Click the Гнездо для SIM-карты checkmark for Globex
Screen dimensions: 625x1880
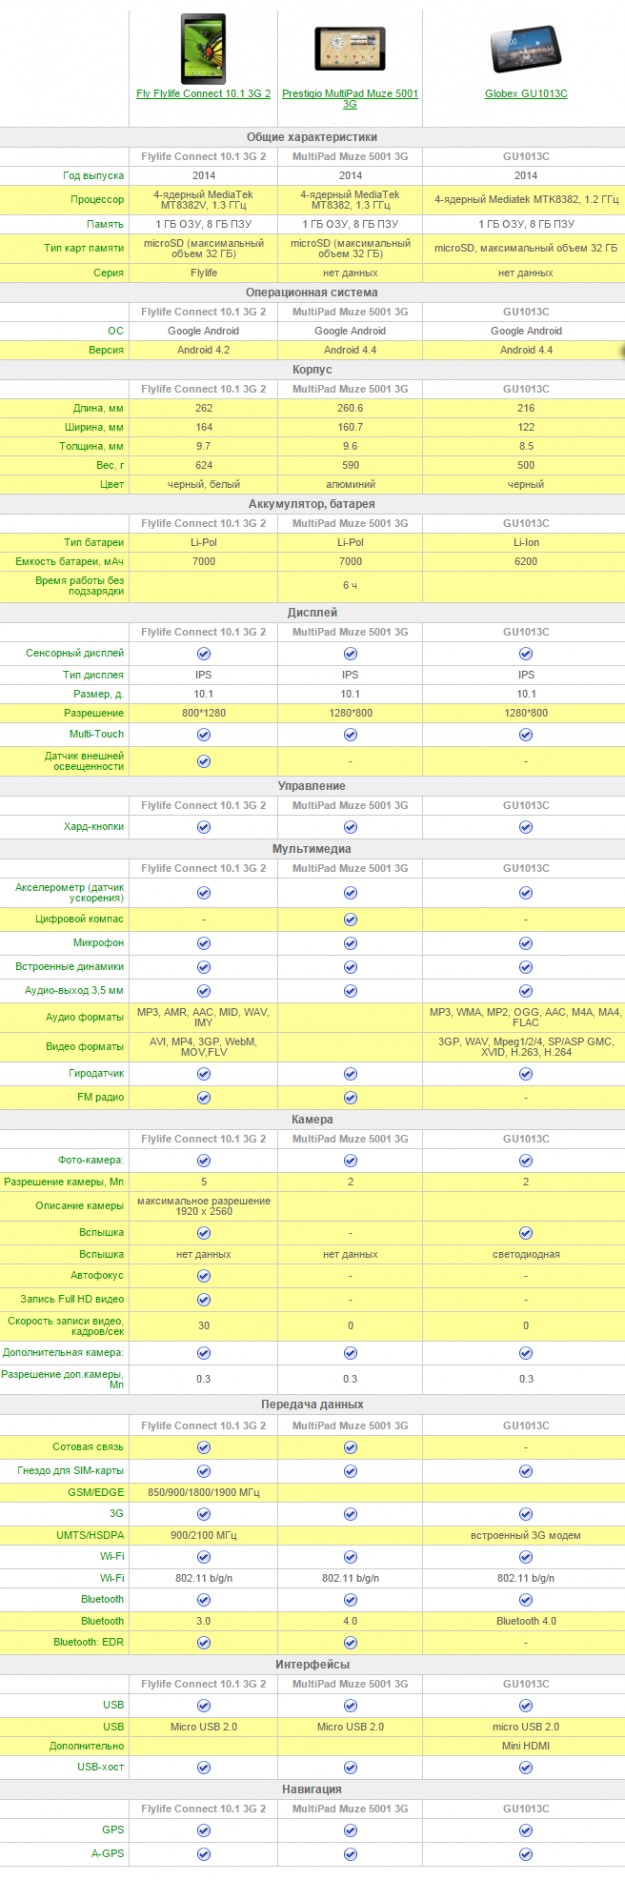point(526,1472)
